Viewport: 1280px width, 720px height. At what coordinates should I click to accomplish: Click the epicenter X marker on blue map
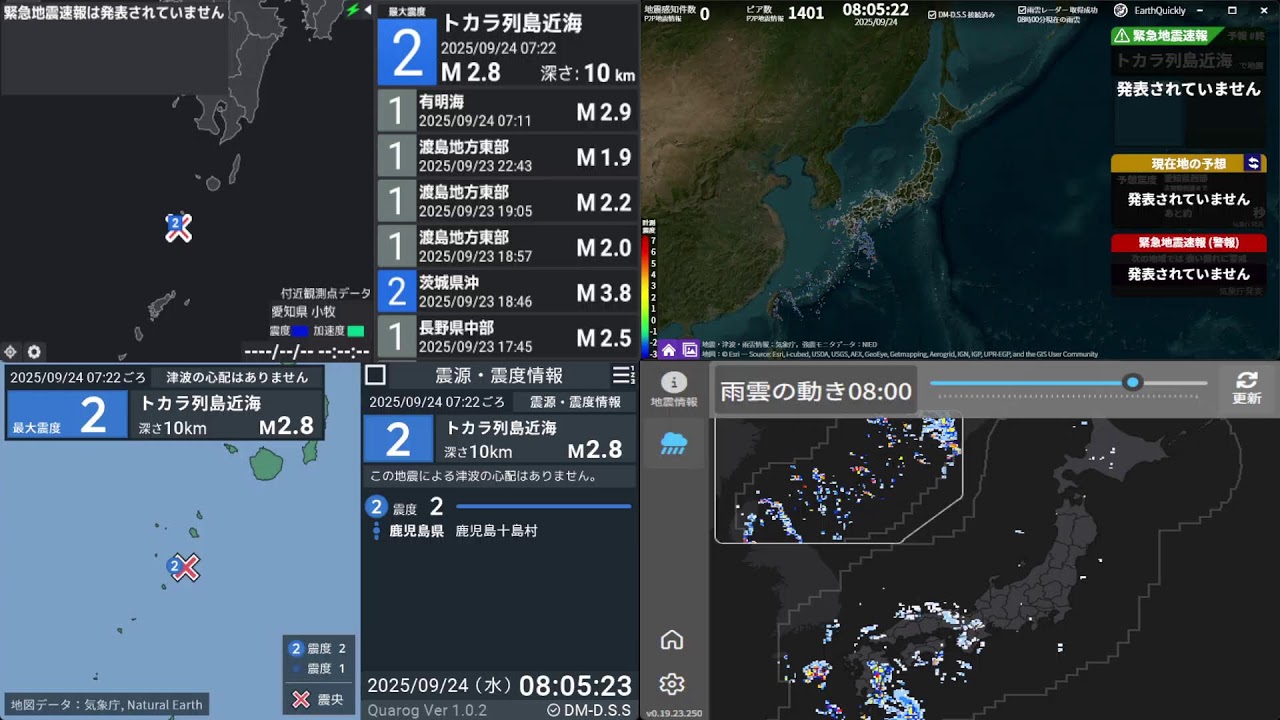coord(186,568)
